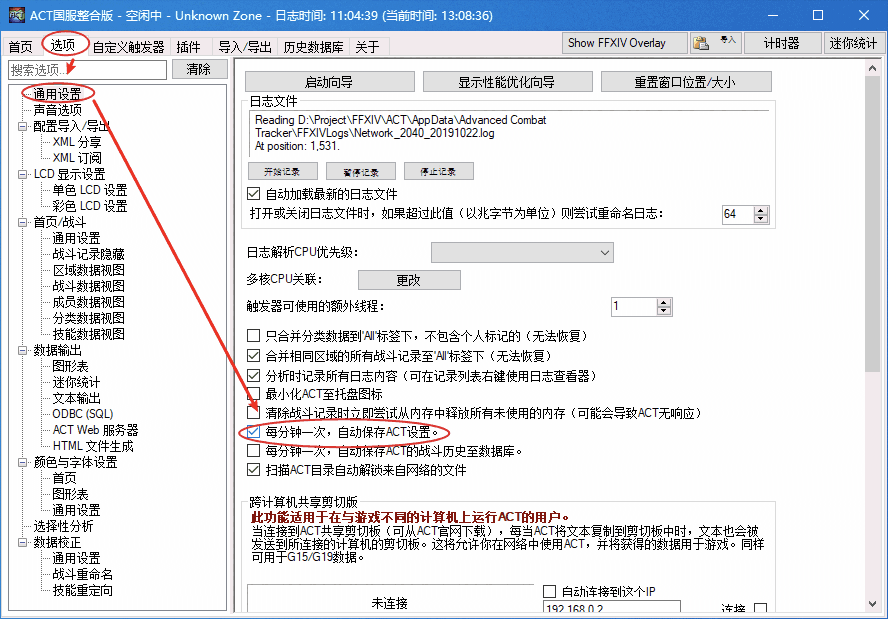Uncheck 合并相同区域的所有战斗记录 option
This screenshot has width=888, height=619.
pos(254,356)
